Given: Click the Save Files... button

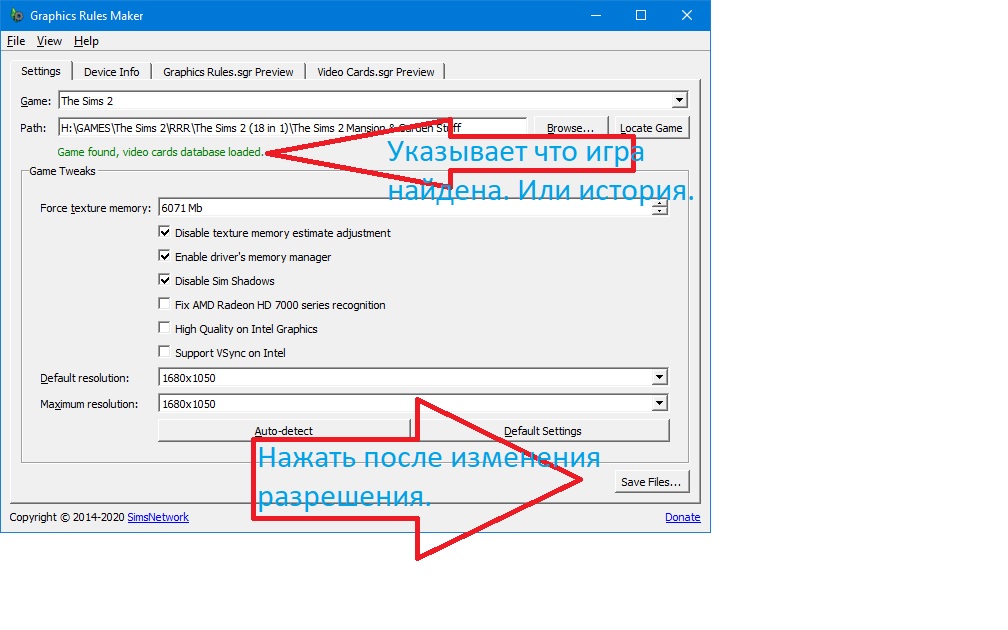Looking at the screenshot, I should [x=650, y=482].
